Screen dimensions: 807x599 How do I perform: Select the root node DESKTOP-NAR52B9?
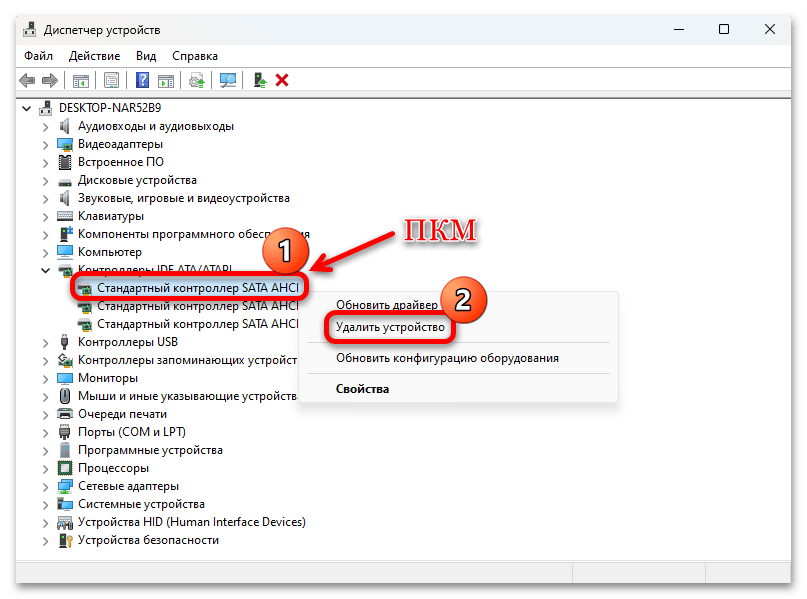(110, 107)
